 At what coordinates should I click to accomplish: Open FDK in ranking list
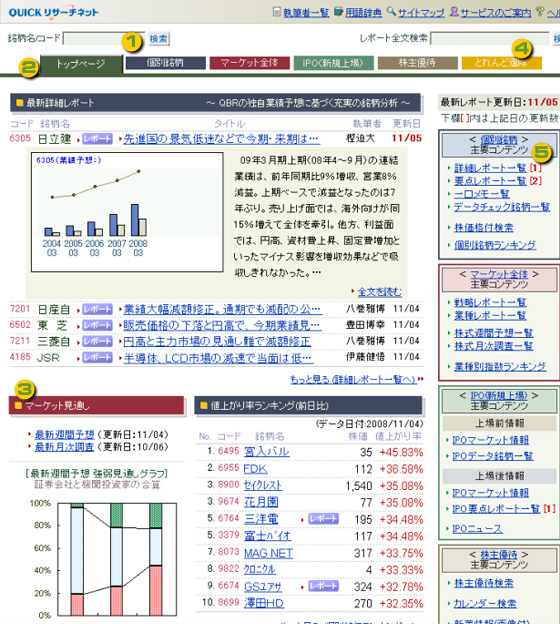(256, 469)
